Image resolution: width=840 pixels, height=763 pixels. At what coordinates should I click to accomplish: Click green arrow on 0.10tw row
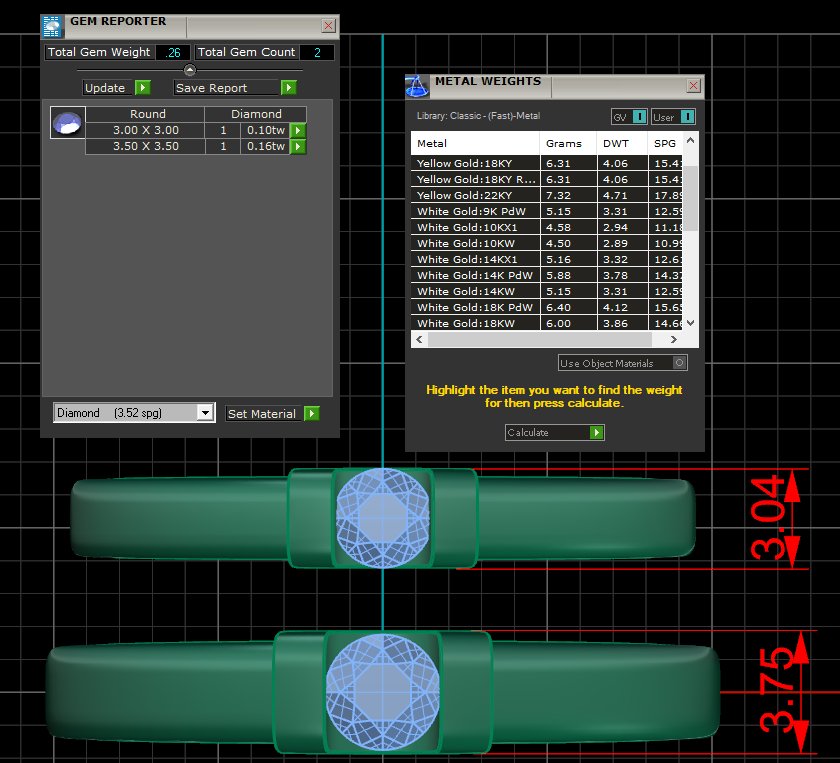click(298, 130)
